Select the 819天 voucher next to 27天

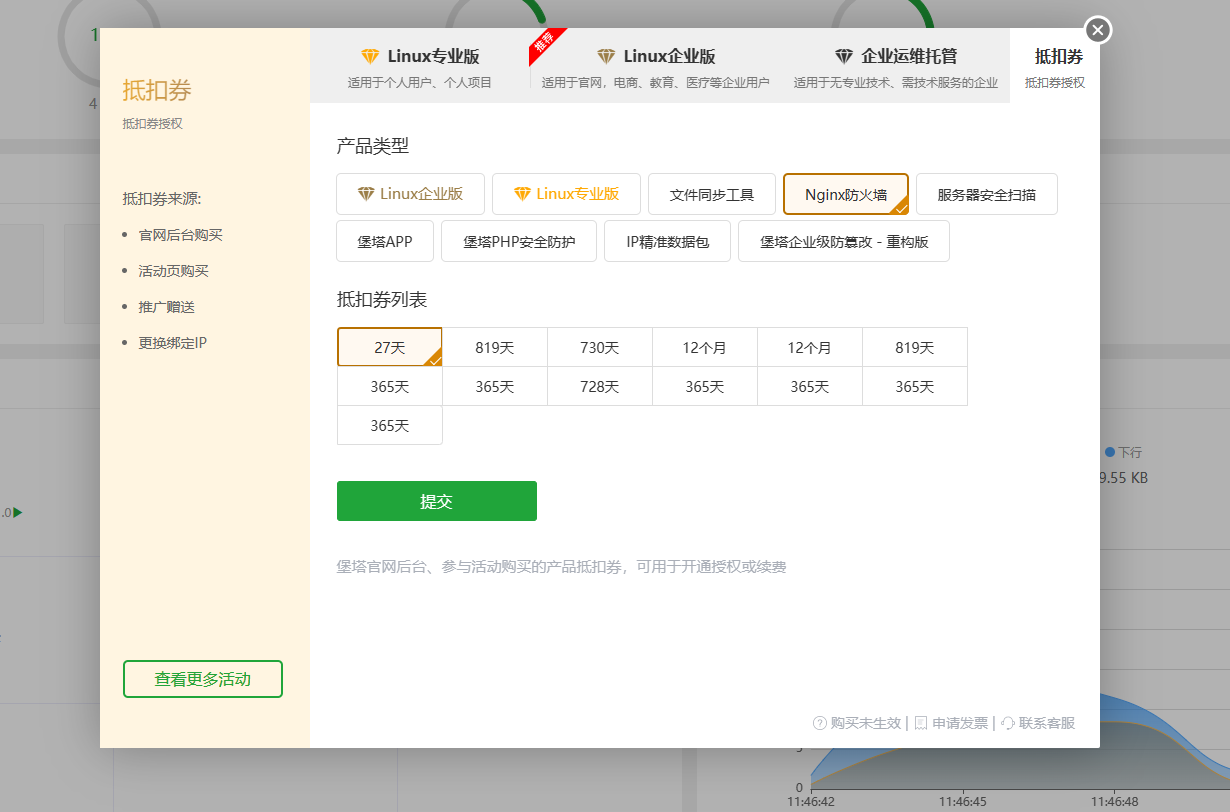click(495, 347)
